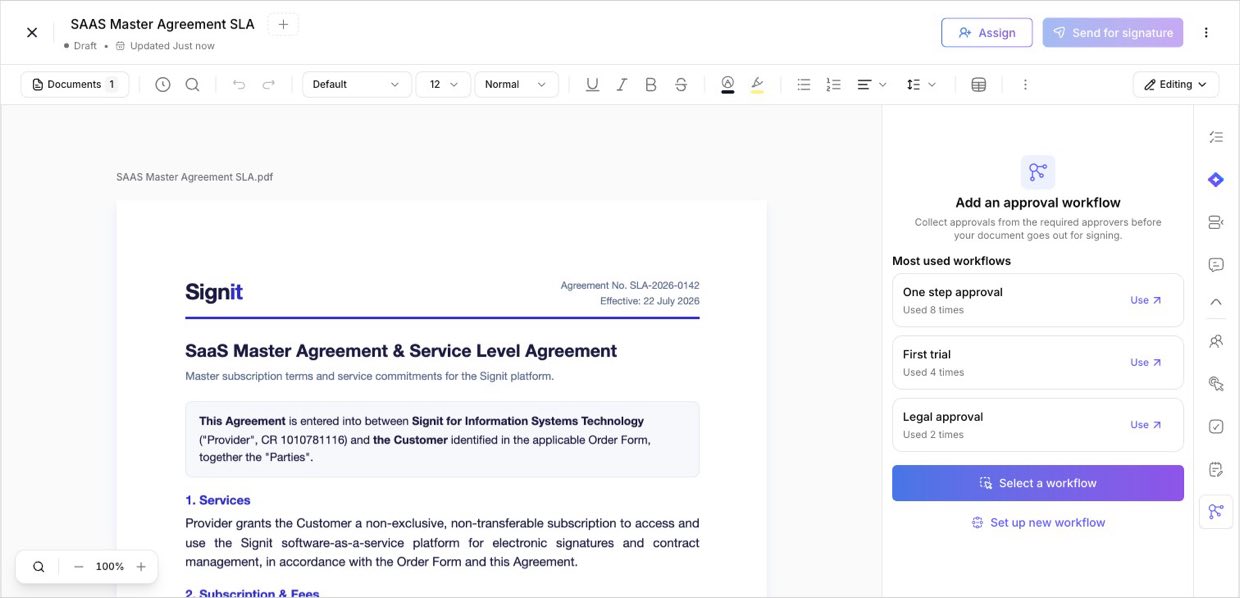Click Send for signature button
The image size is (1240, 598).
pyautogui.click(x=1113, y=33)
